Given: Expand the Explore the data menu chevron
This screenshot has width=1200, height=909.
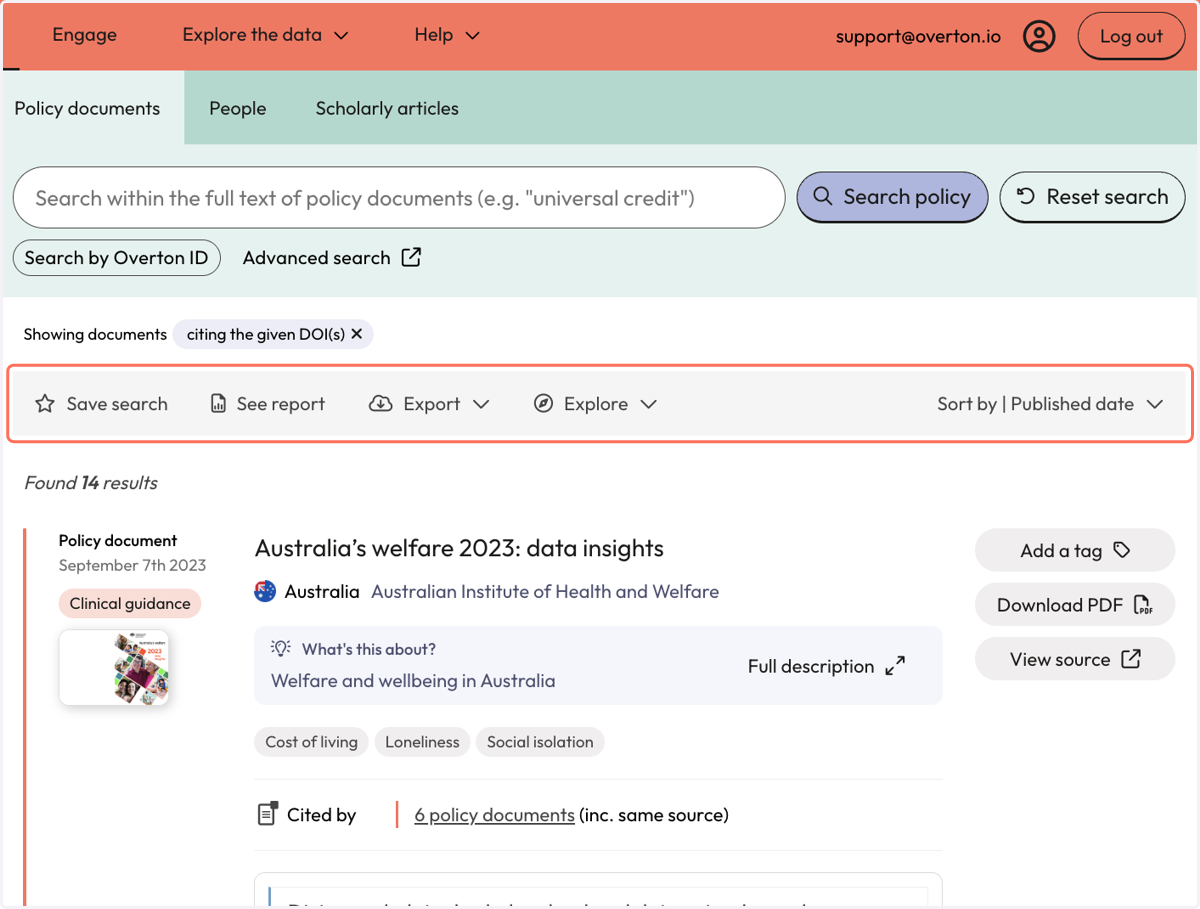Looking at the screenshot, I should [x=341, y=36].
